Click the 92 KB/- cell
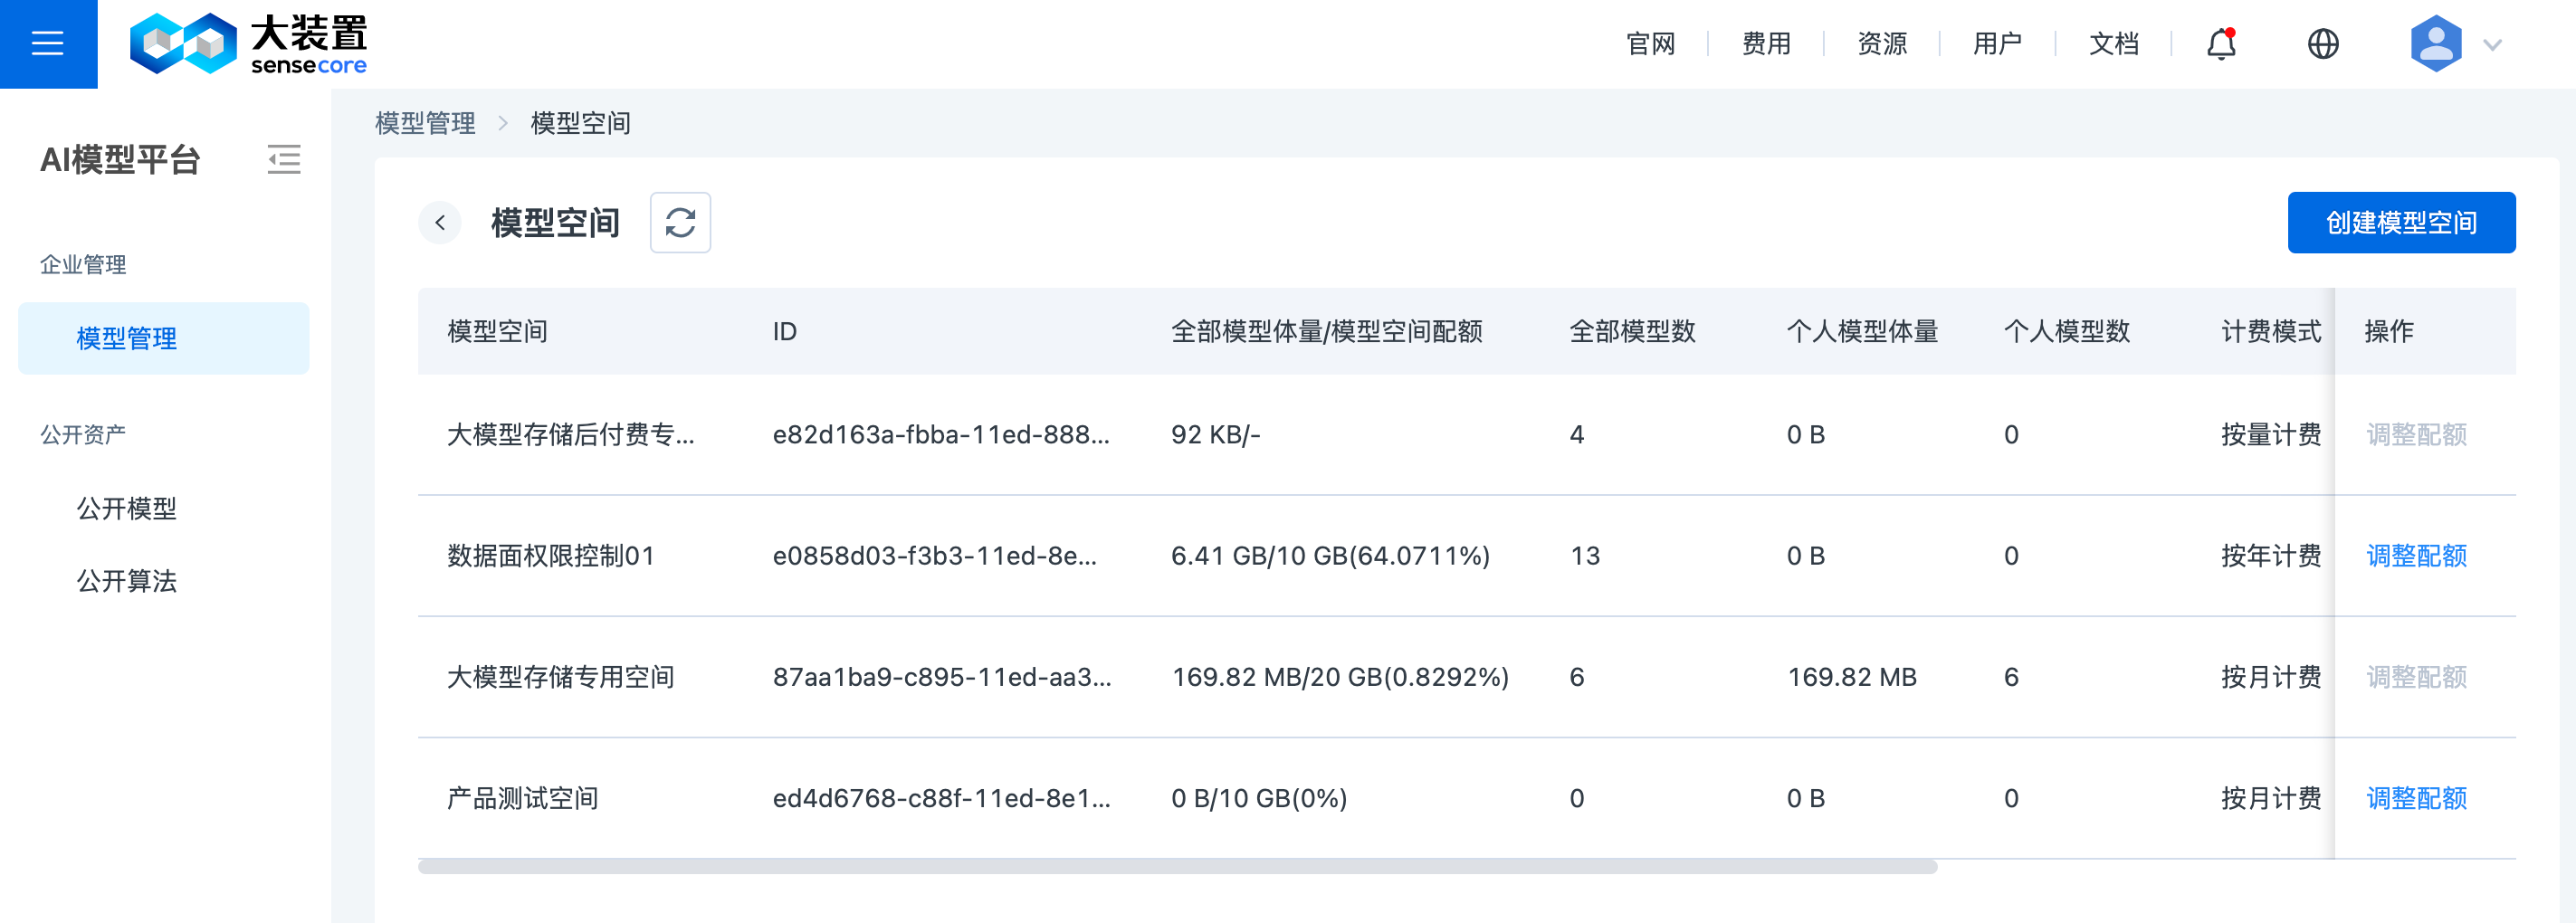 (x=1215, y=434)
